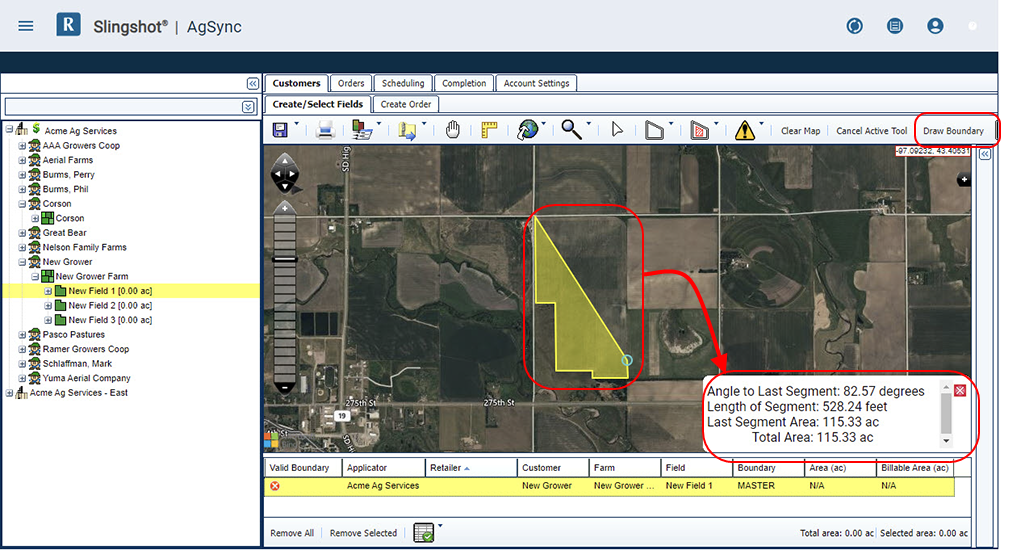Click the zoom in arrow above zoom bar
The image size is (1012, 550).
click(x=285, y=208)
